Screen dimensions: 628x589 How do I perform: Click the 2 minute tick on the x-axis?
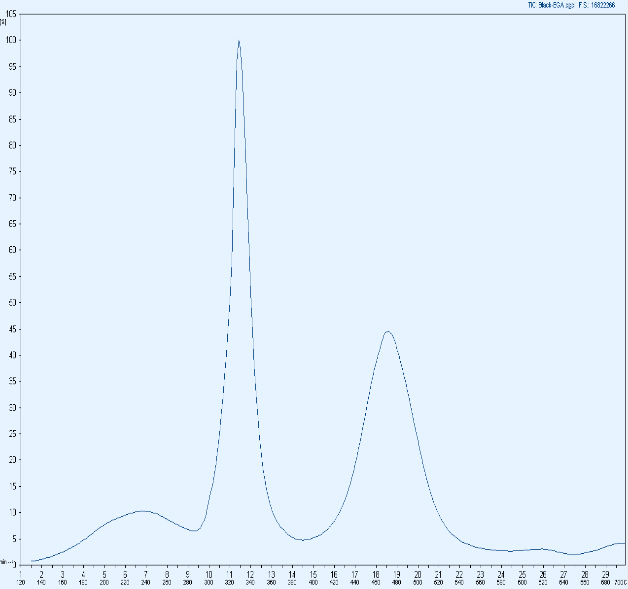[42, 573]
